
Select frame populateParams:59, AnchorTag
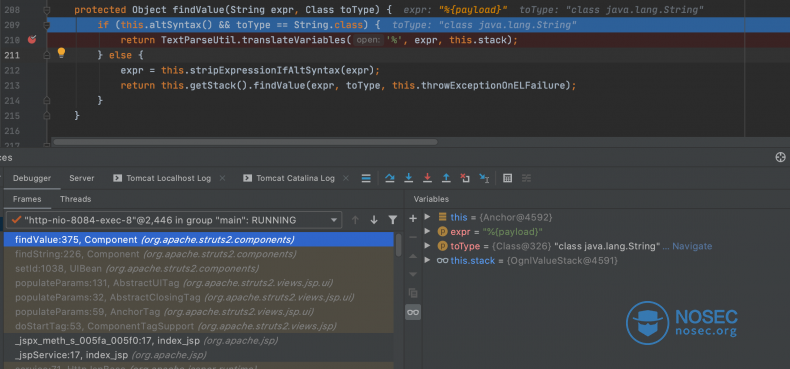(199, 312)
